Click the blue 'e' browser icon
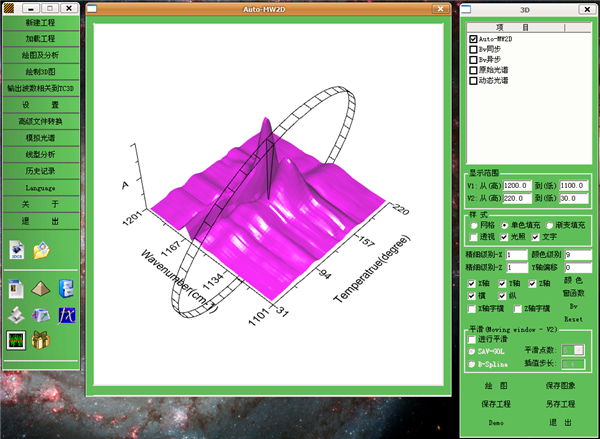 tap(67, 290)
